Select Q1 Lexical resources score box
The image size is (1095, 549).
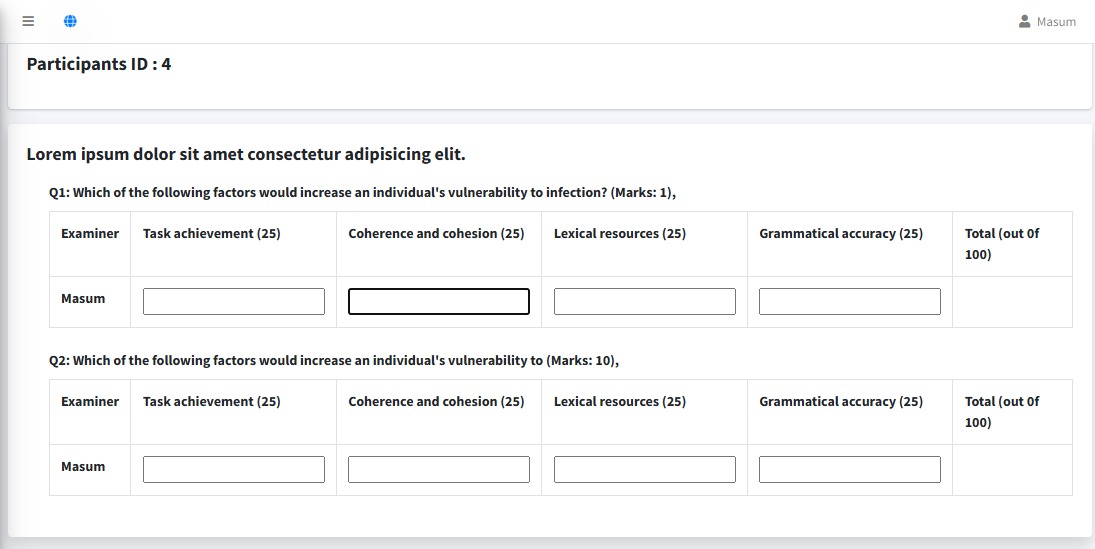(x=644, y=301)
